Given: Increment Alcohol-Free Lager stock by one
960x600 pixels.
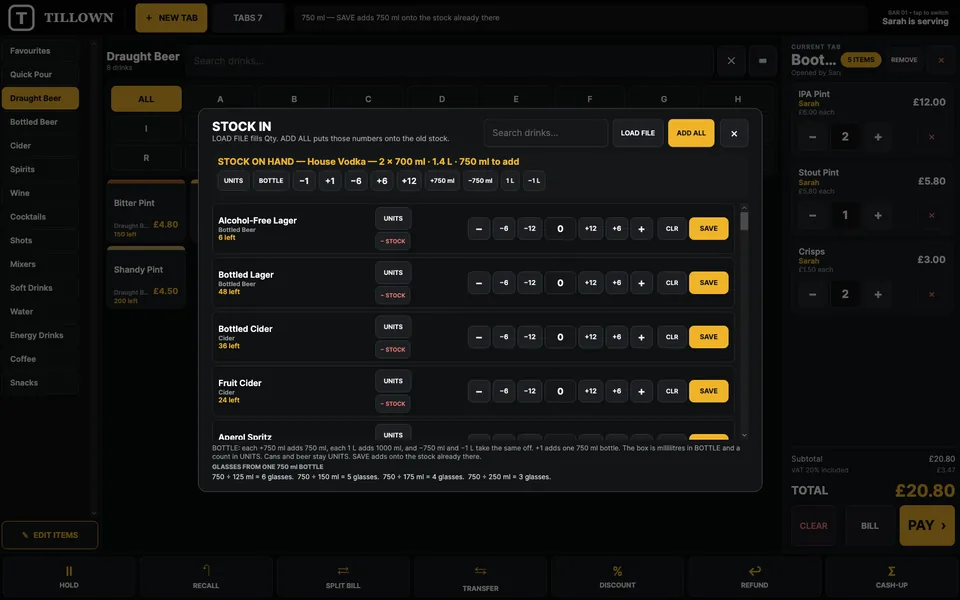Looking at the screenshot, I should (641, 229).
